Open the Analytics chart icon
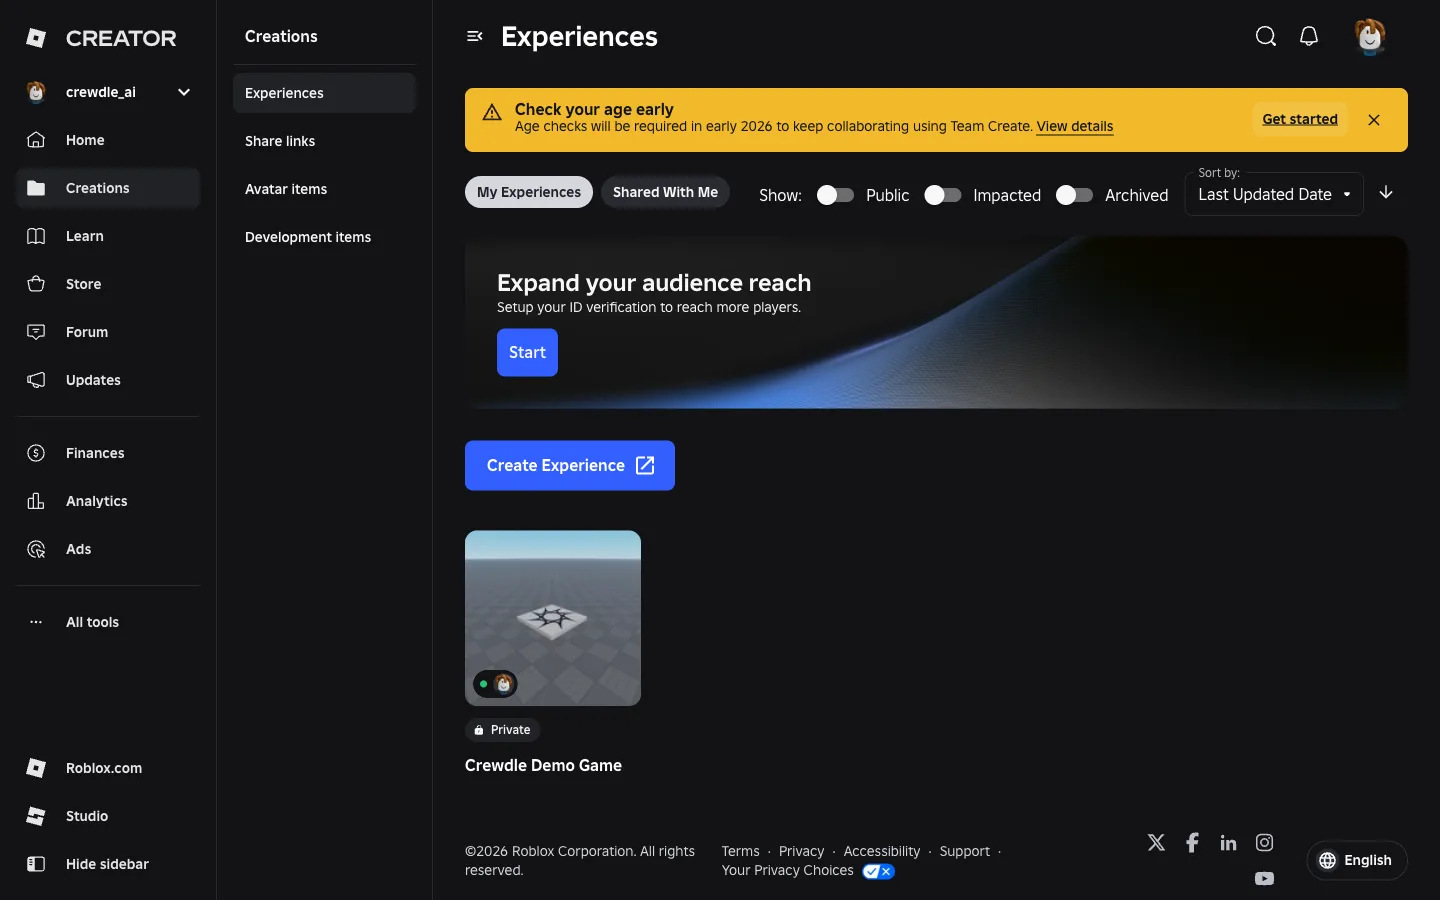 tap(36, 501)
